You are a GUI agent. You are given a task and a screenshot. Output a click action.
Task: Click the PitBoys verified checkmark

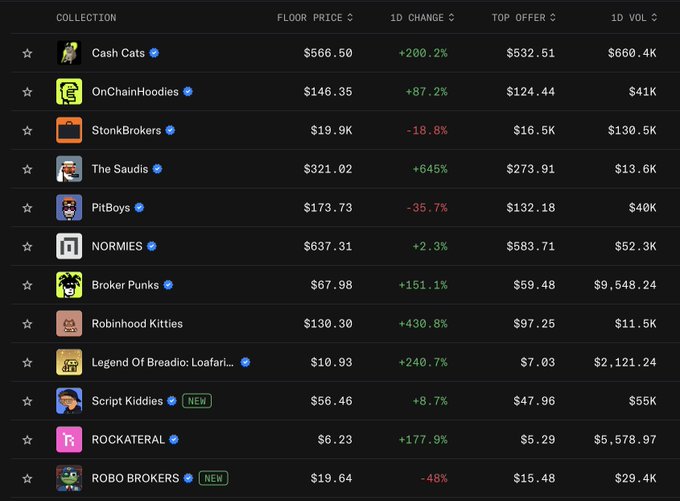click(x=139, y=207)
